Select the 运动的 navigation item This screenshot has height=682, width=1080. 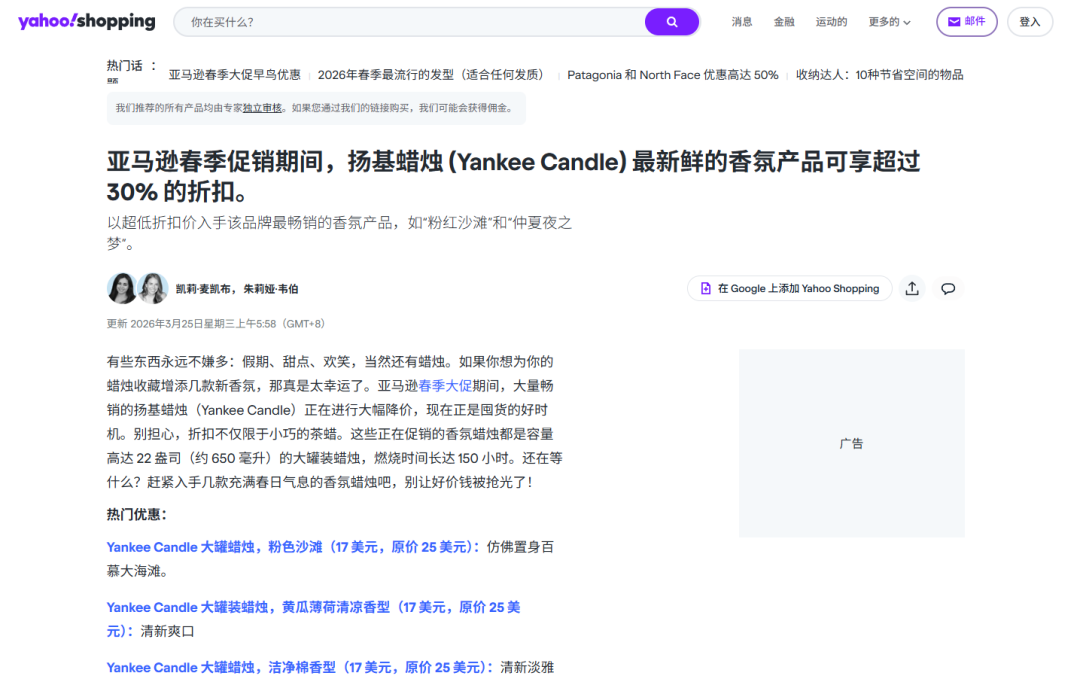[831, 21]
